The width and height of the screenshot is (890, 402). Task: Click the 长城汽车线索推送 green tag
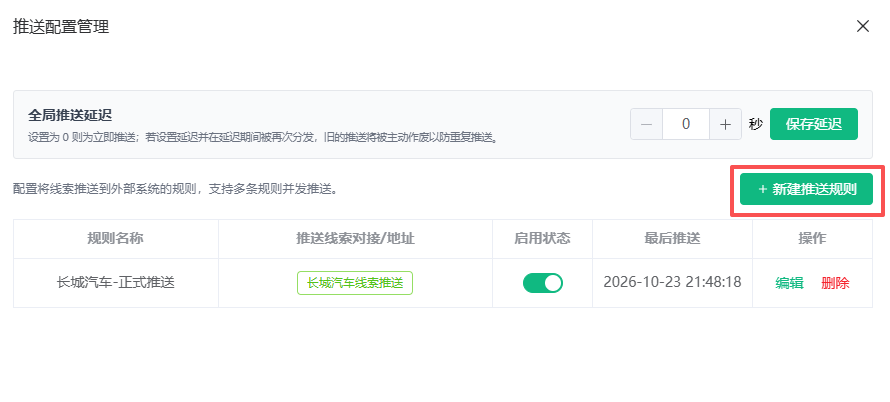(355, 283)
